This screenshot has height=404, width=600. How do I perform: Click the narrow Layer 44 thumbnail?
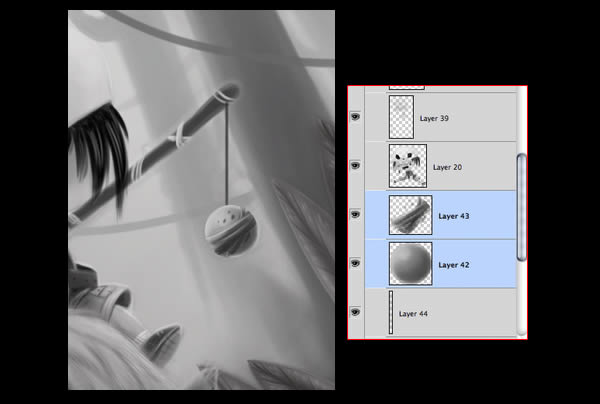[x=391, y=312]
